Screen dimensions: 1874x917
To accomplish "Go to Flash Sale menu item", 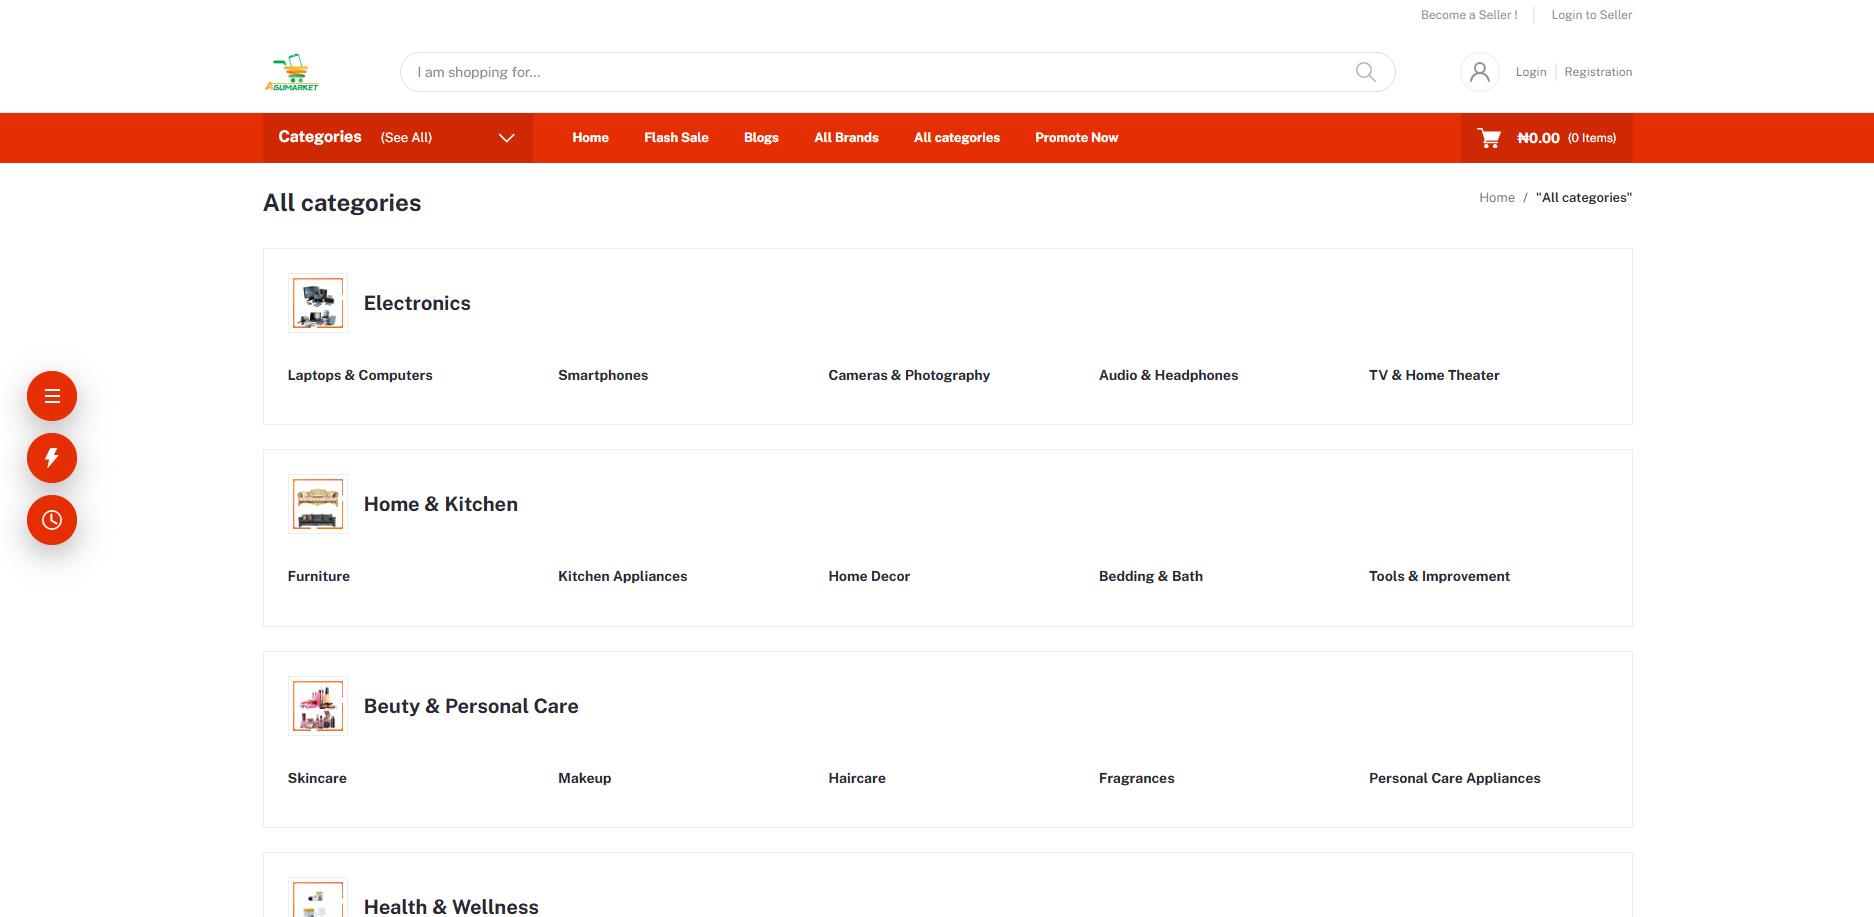I will click(x=676, y=138).
